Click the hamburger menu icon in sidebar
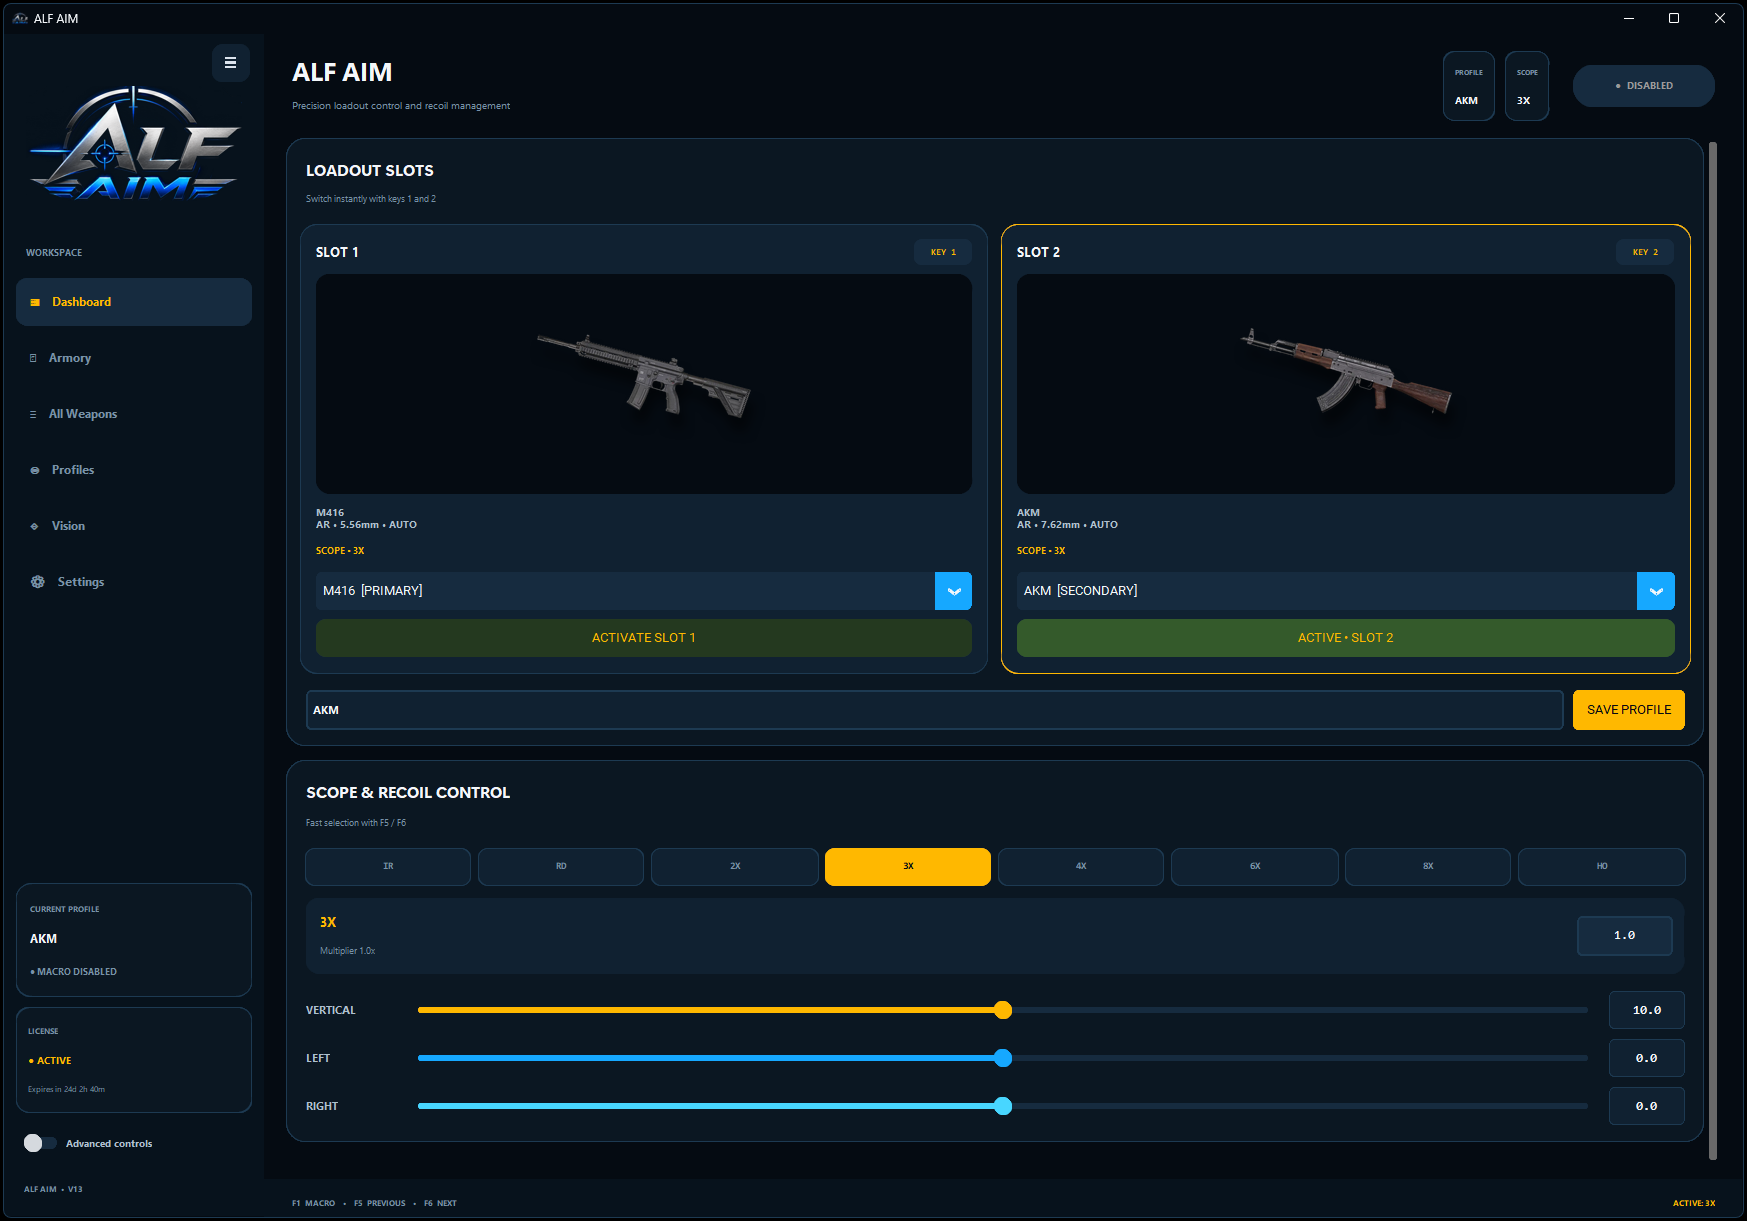Screen dimensions: 1747x1221 tap(230, 62)
